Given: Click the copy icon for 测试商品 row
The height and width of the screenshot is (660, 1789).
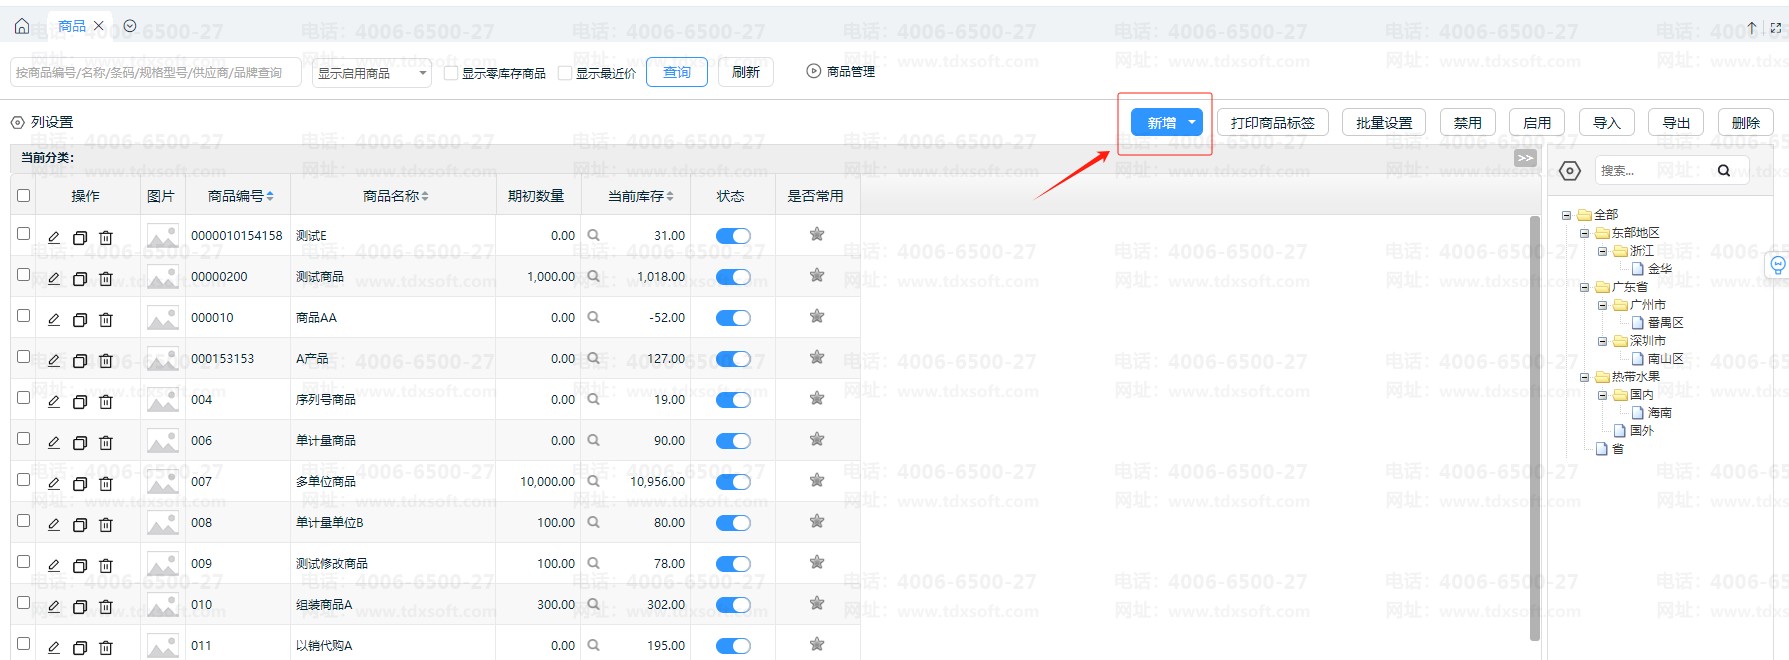Looking at the screenshot, I should pos(80,278).
